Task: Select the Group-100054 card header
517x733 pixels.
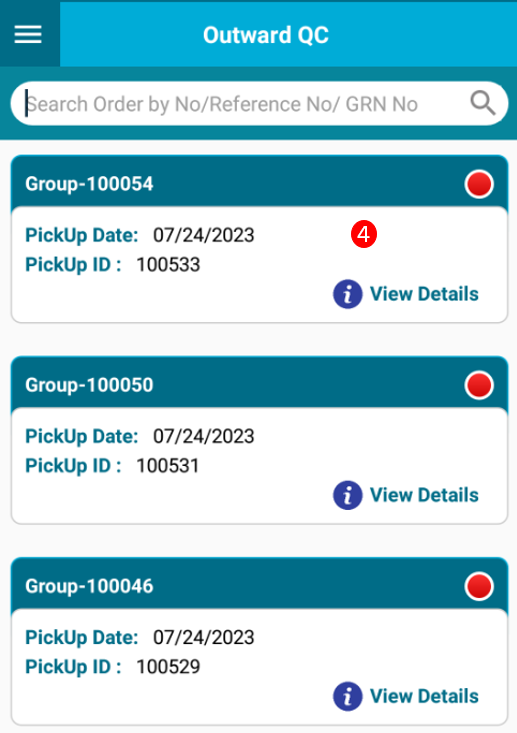Action: pyautogui.click(x=259, y=183)
